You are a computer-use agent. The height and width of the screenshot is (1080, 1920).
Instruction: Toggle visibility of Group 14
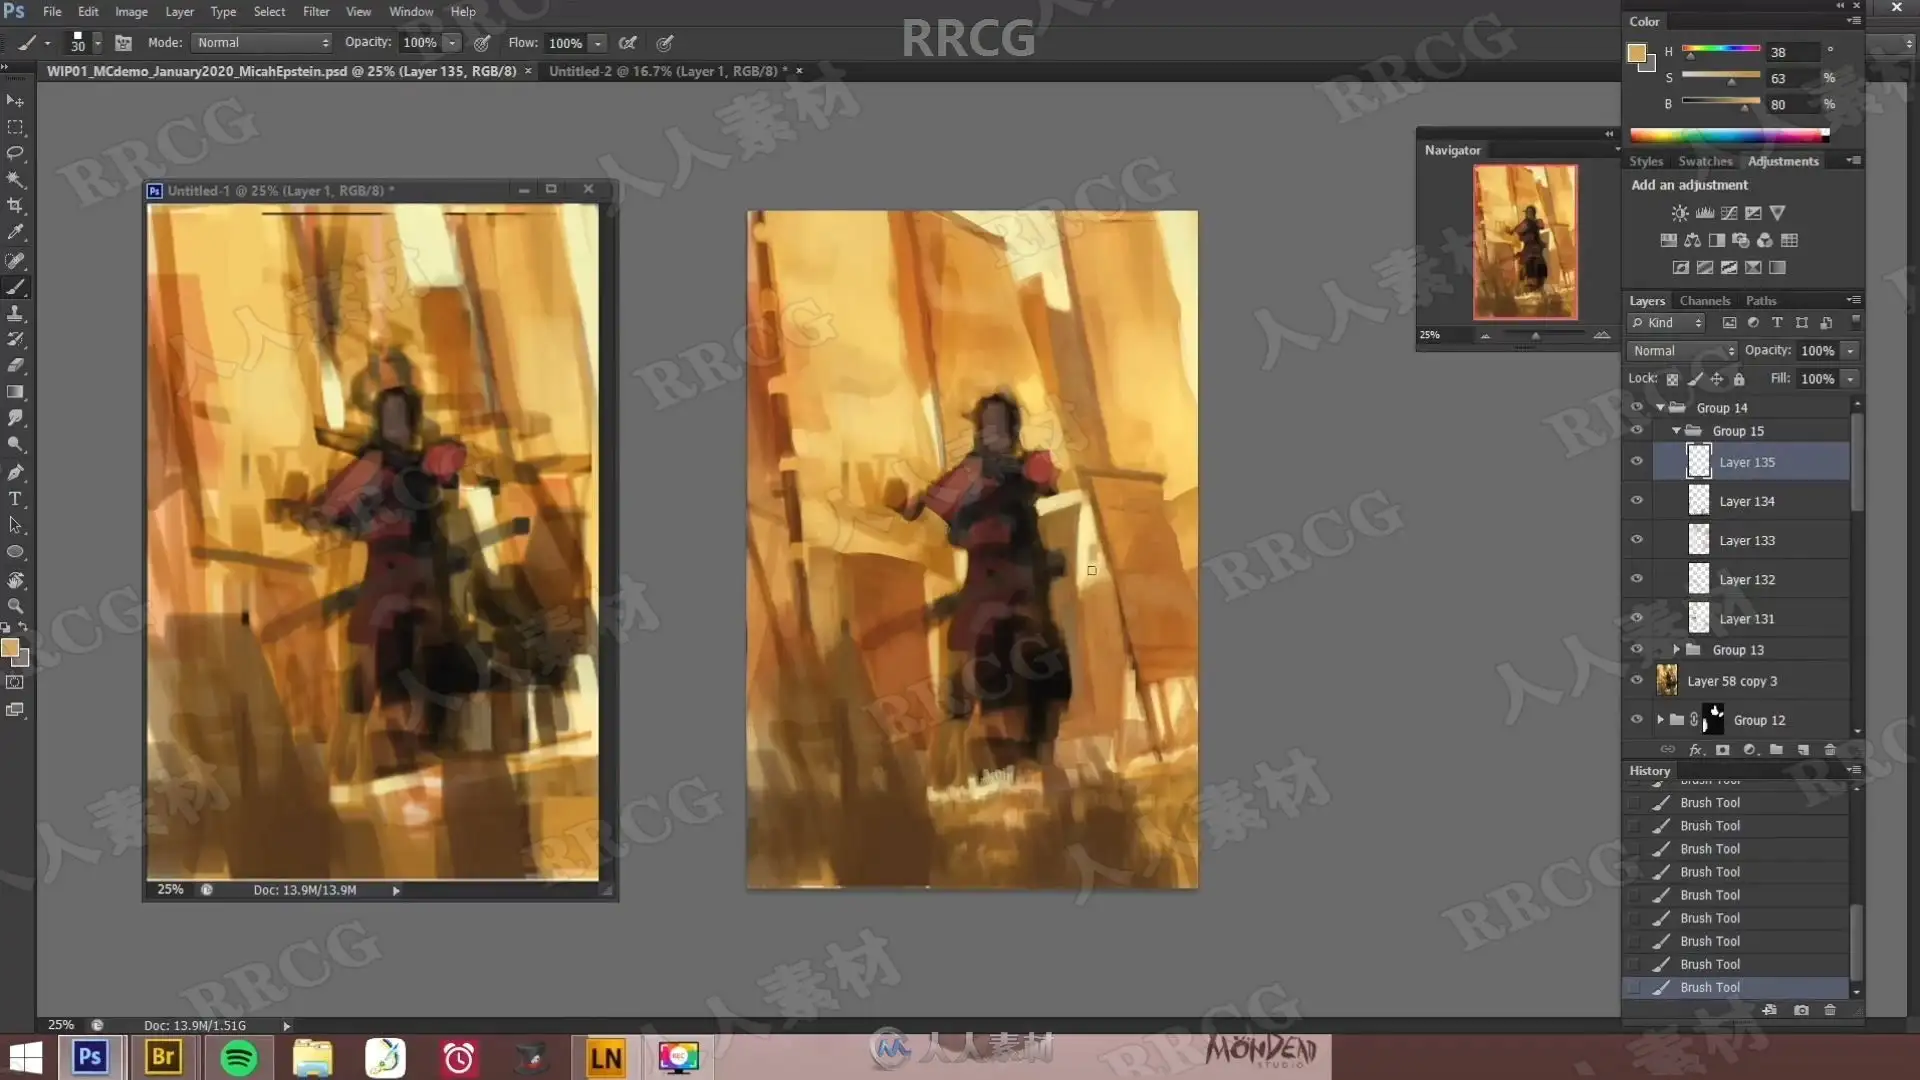coord(1637,408)
